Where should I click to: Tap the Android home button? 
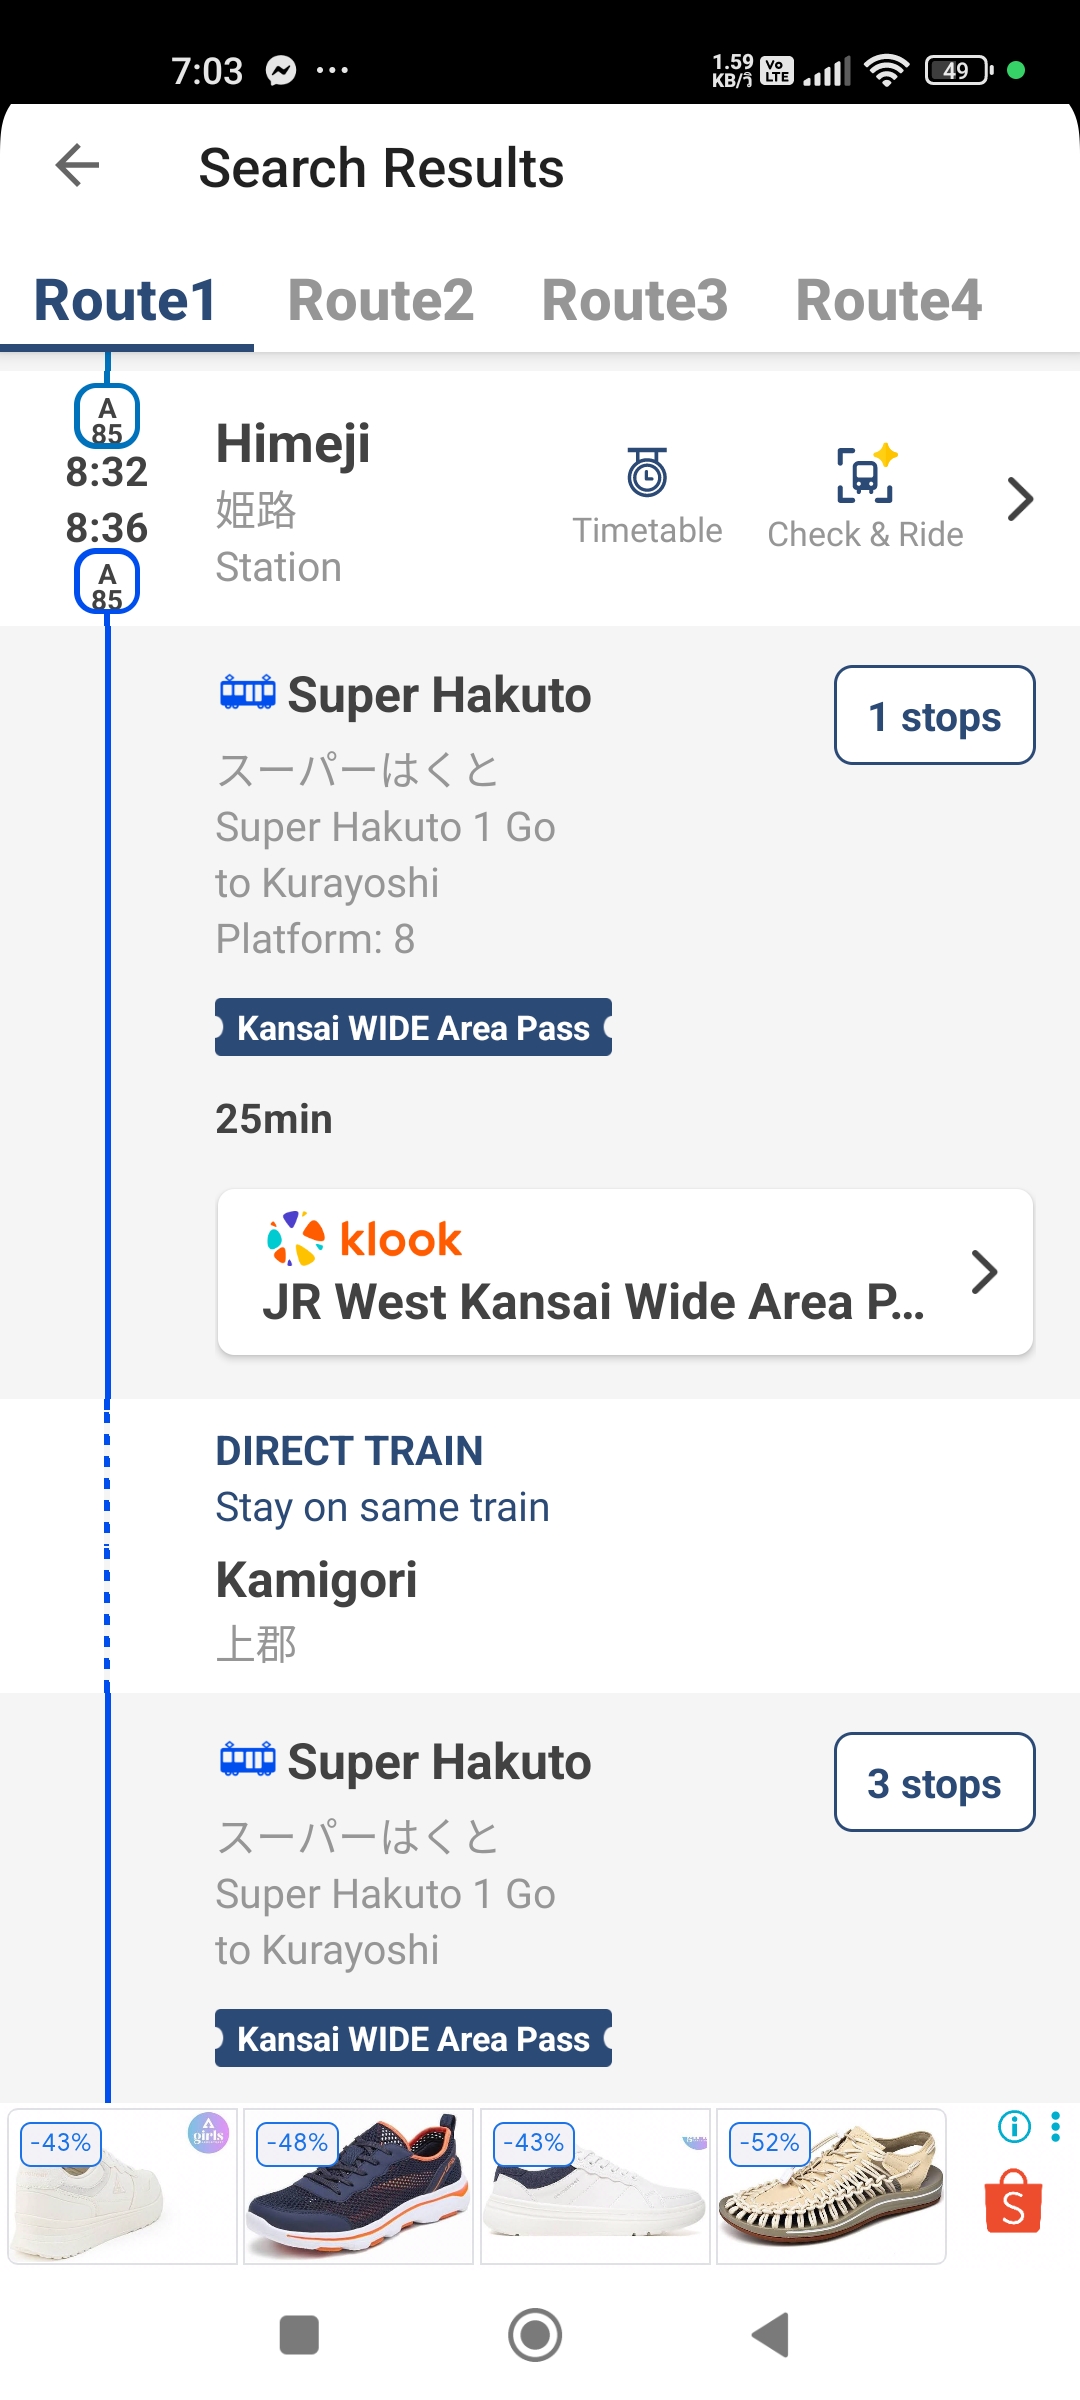click(x=535, y=2335)
